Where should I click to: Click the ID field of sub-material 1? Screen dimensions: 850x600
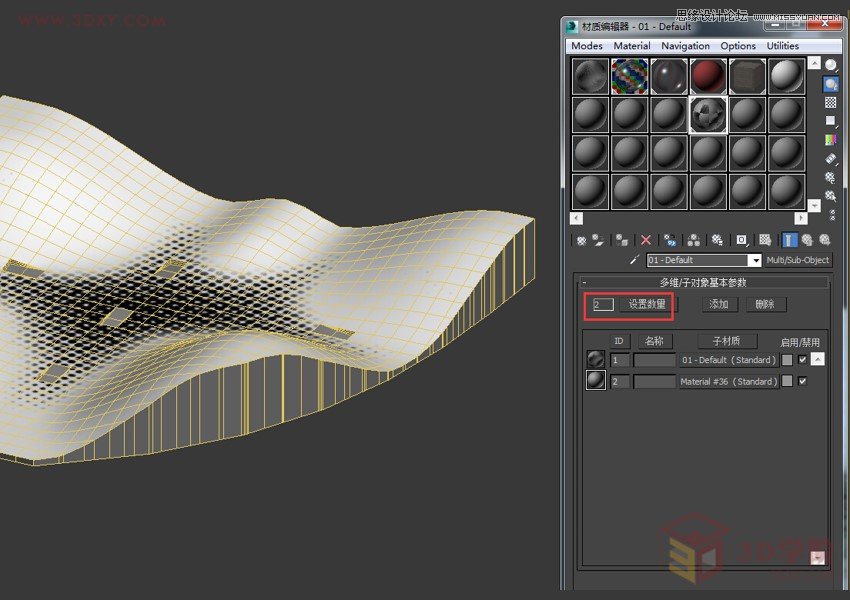[x=620, y=360]
